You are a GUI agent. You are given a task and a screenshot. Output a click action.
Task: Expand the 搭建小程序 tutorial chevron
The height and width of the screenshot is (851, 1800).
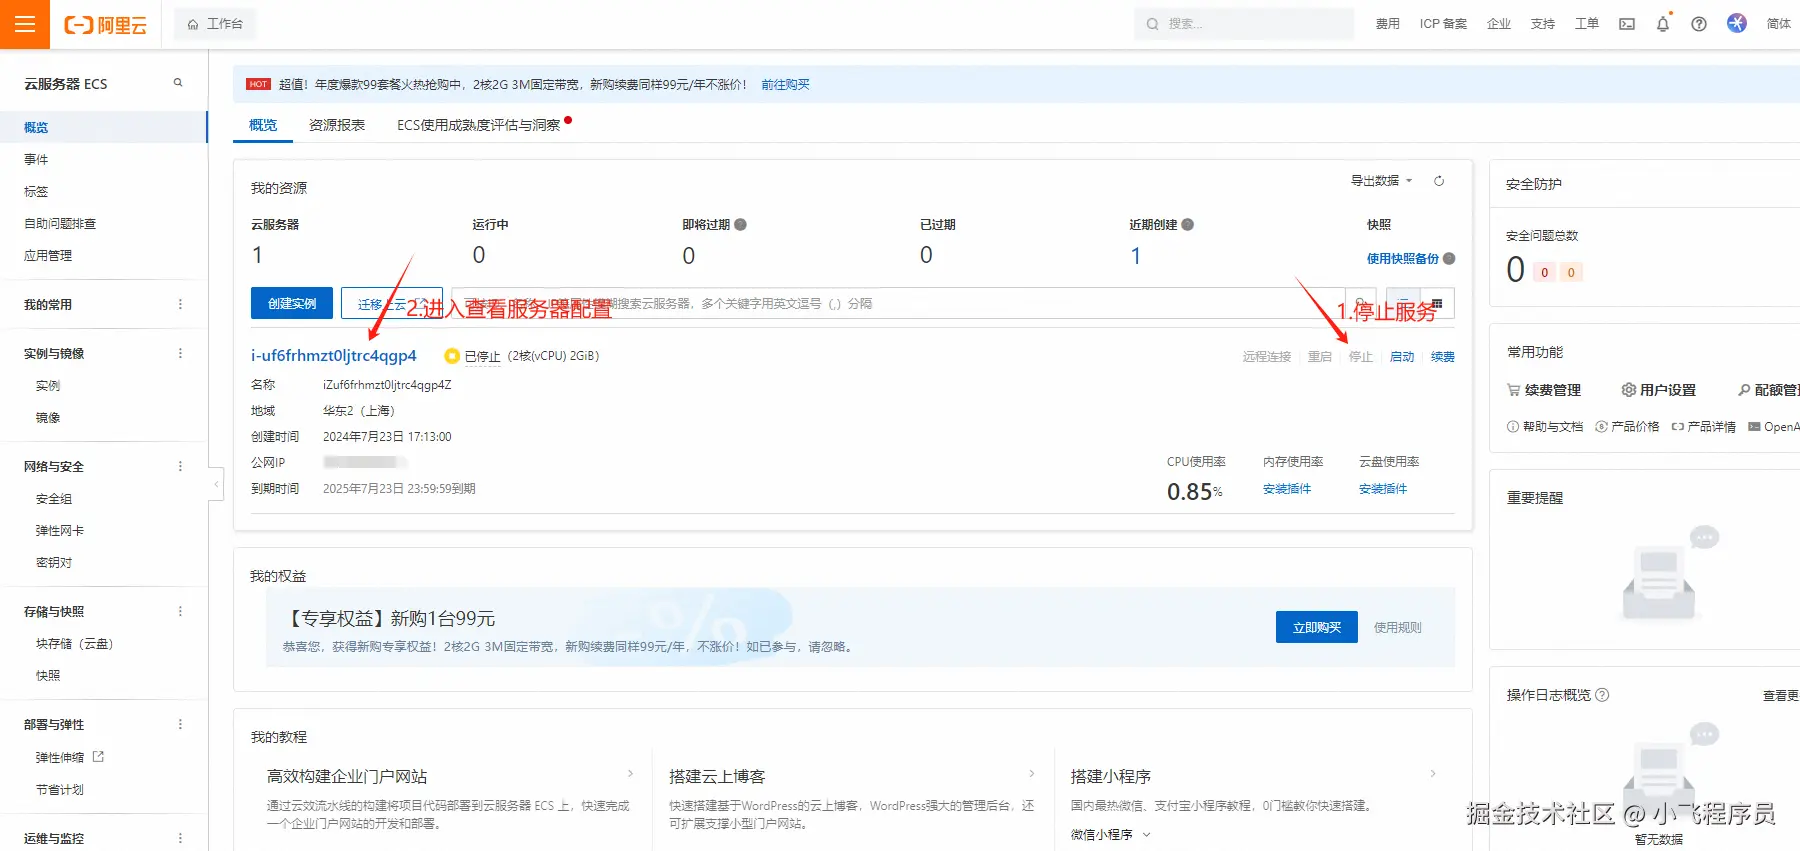point(1433,774)
